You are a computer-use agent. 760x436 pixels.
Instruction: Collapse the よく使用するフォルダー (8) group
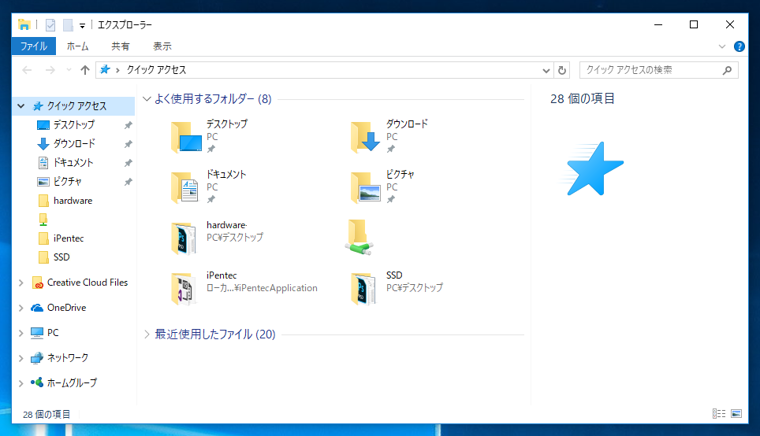pos(147,99)
